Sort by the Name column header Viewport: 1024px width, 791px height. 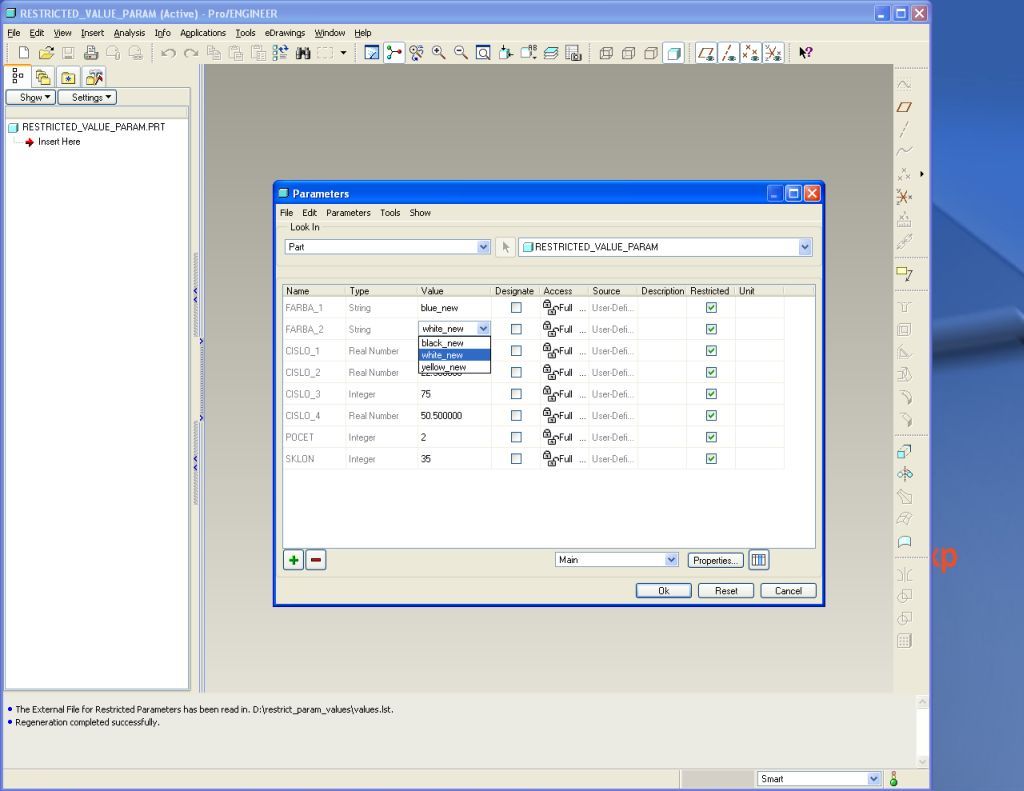[314, 291]
